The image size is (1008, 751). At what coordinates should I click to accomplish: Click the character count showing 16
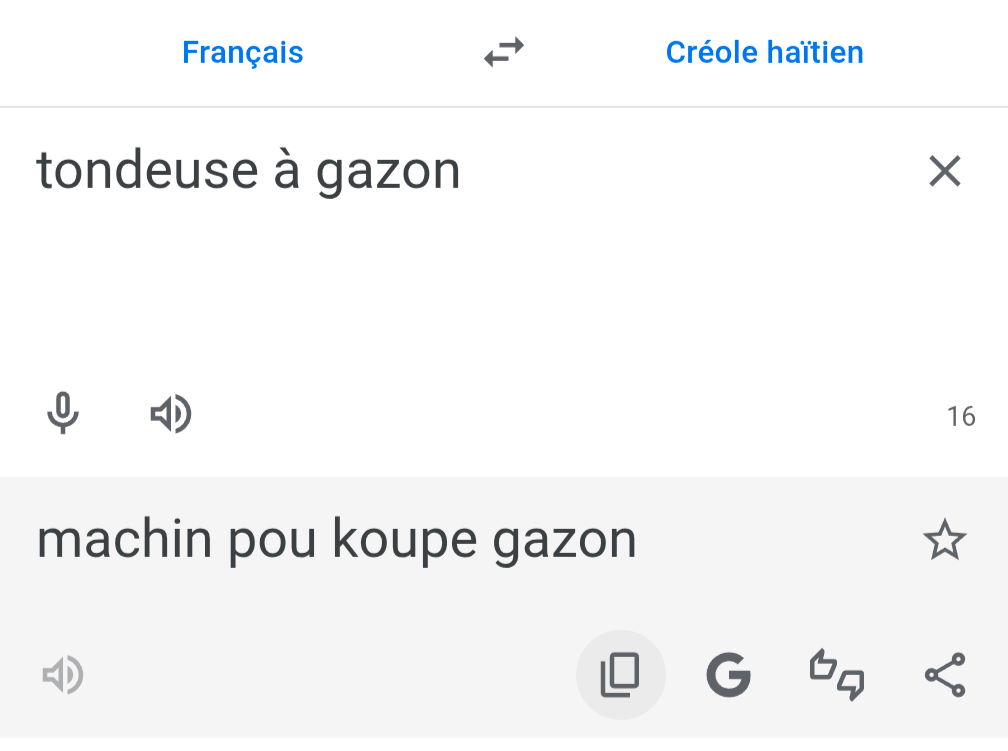point(961,416)
